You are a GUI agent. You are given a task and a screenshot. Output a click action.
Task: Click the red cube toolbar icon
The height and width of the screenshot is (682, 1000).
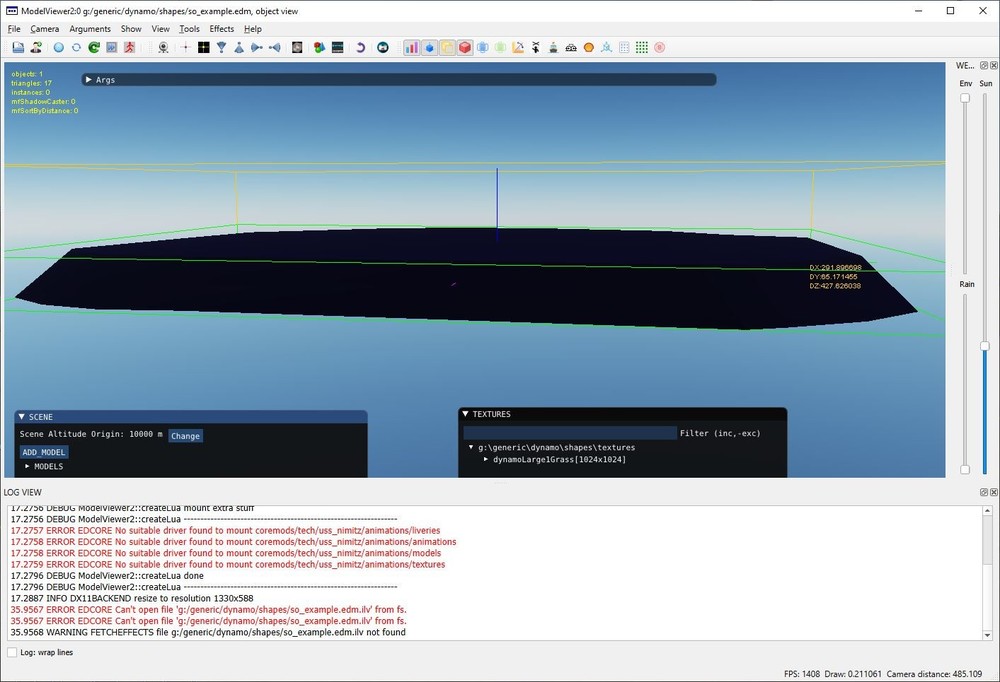[465, 47]
